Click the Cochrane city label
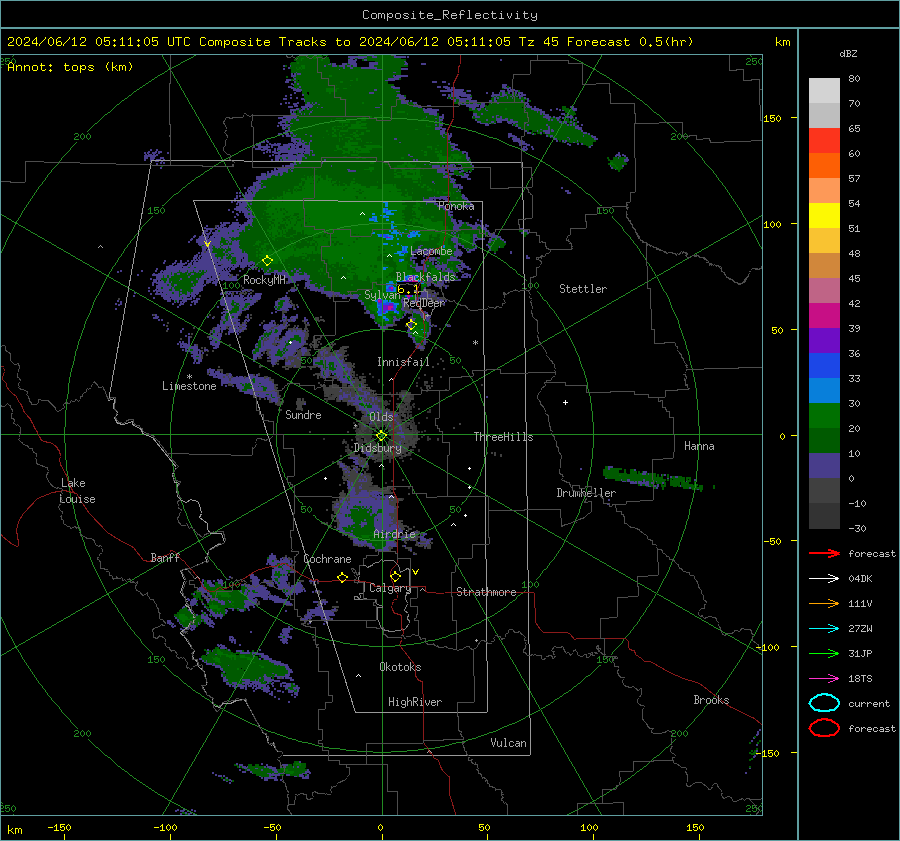900x841 pixels. pyautogui.click(x=327, y=559)
